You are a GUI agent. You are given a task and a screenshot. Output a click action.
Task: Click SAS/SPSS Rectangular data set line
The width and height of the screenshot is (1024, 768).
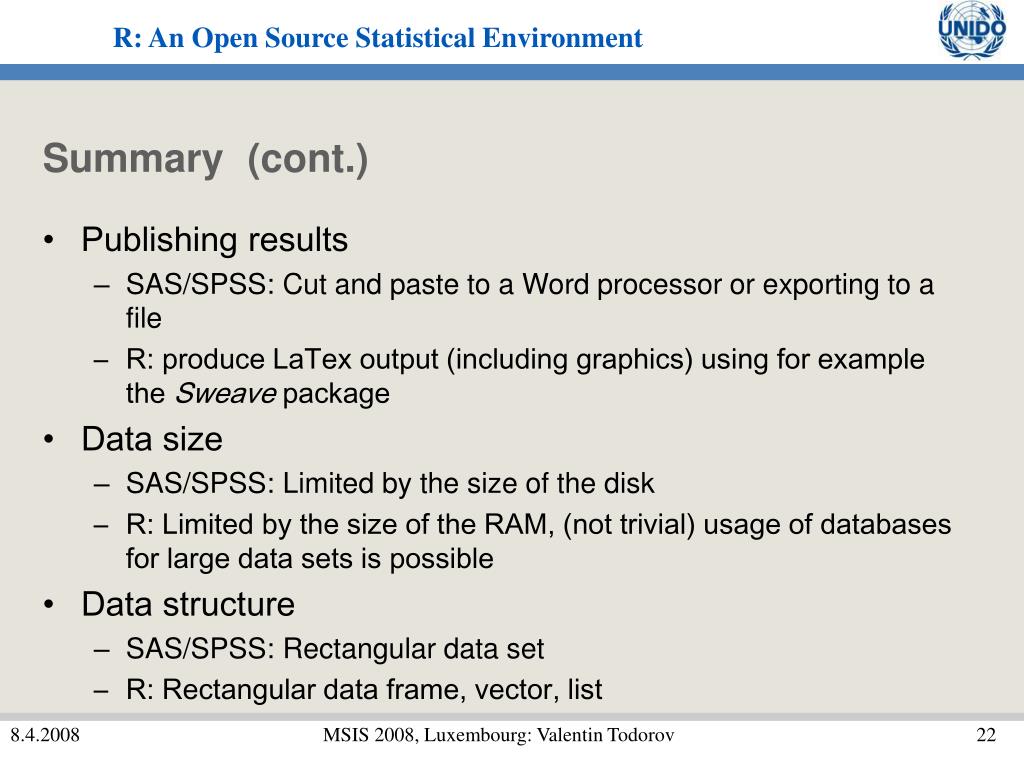click(x=335, y=649)
